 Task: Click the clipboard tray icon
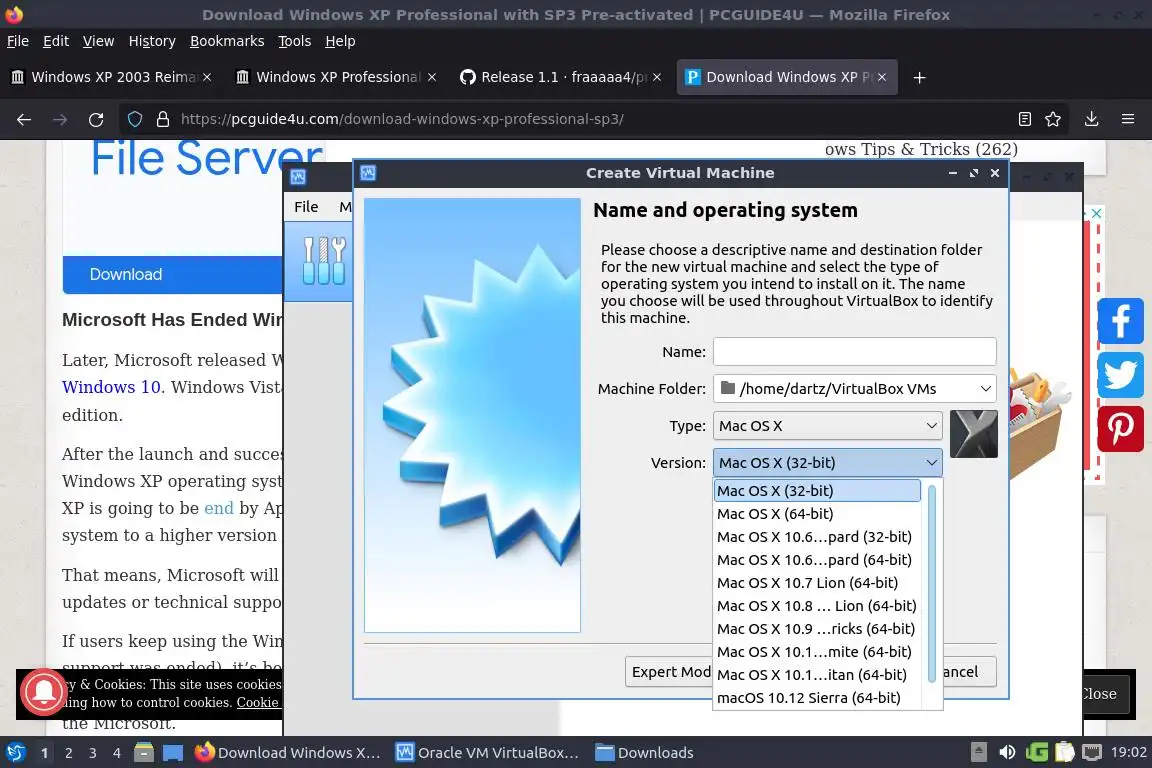click(1065, 753)
